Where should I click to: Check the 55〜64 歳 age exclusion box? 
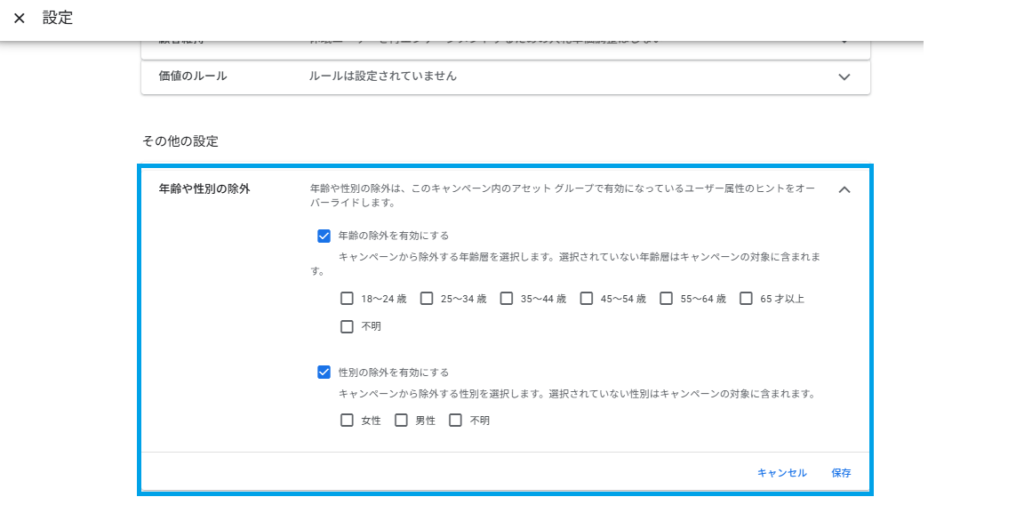[x=667, y=298]
